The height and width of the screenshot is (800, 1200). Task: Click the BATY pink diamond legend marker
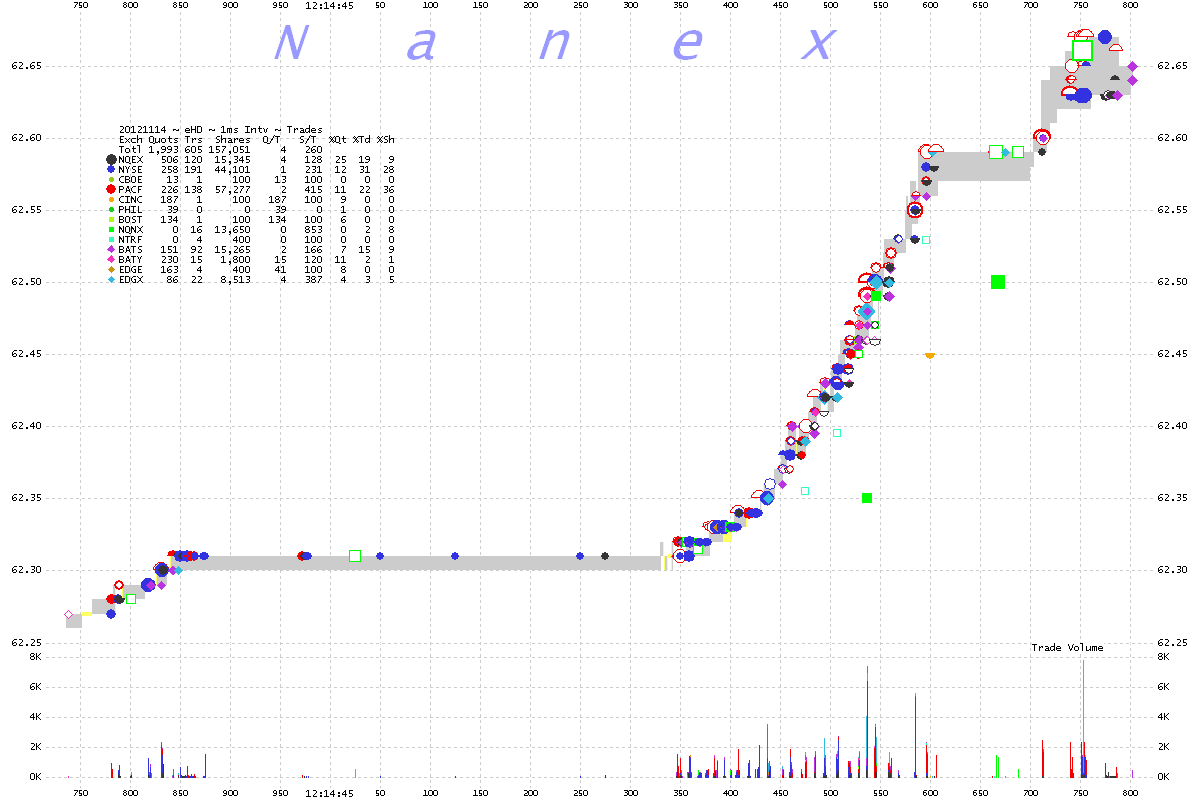tap(110, 259)
